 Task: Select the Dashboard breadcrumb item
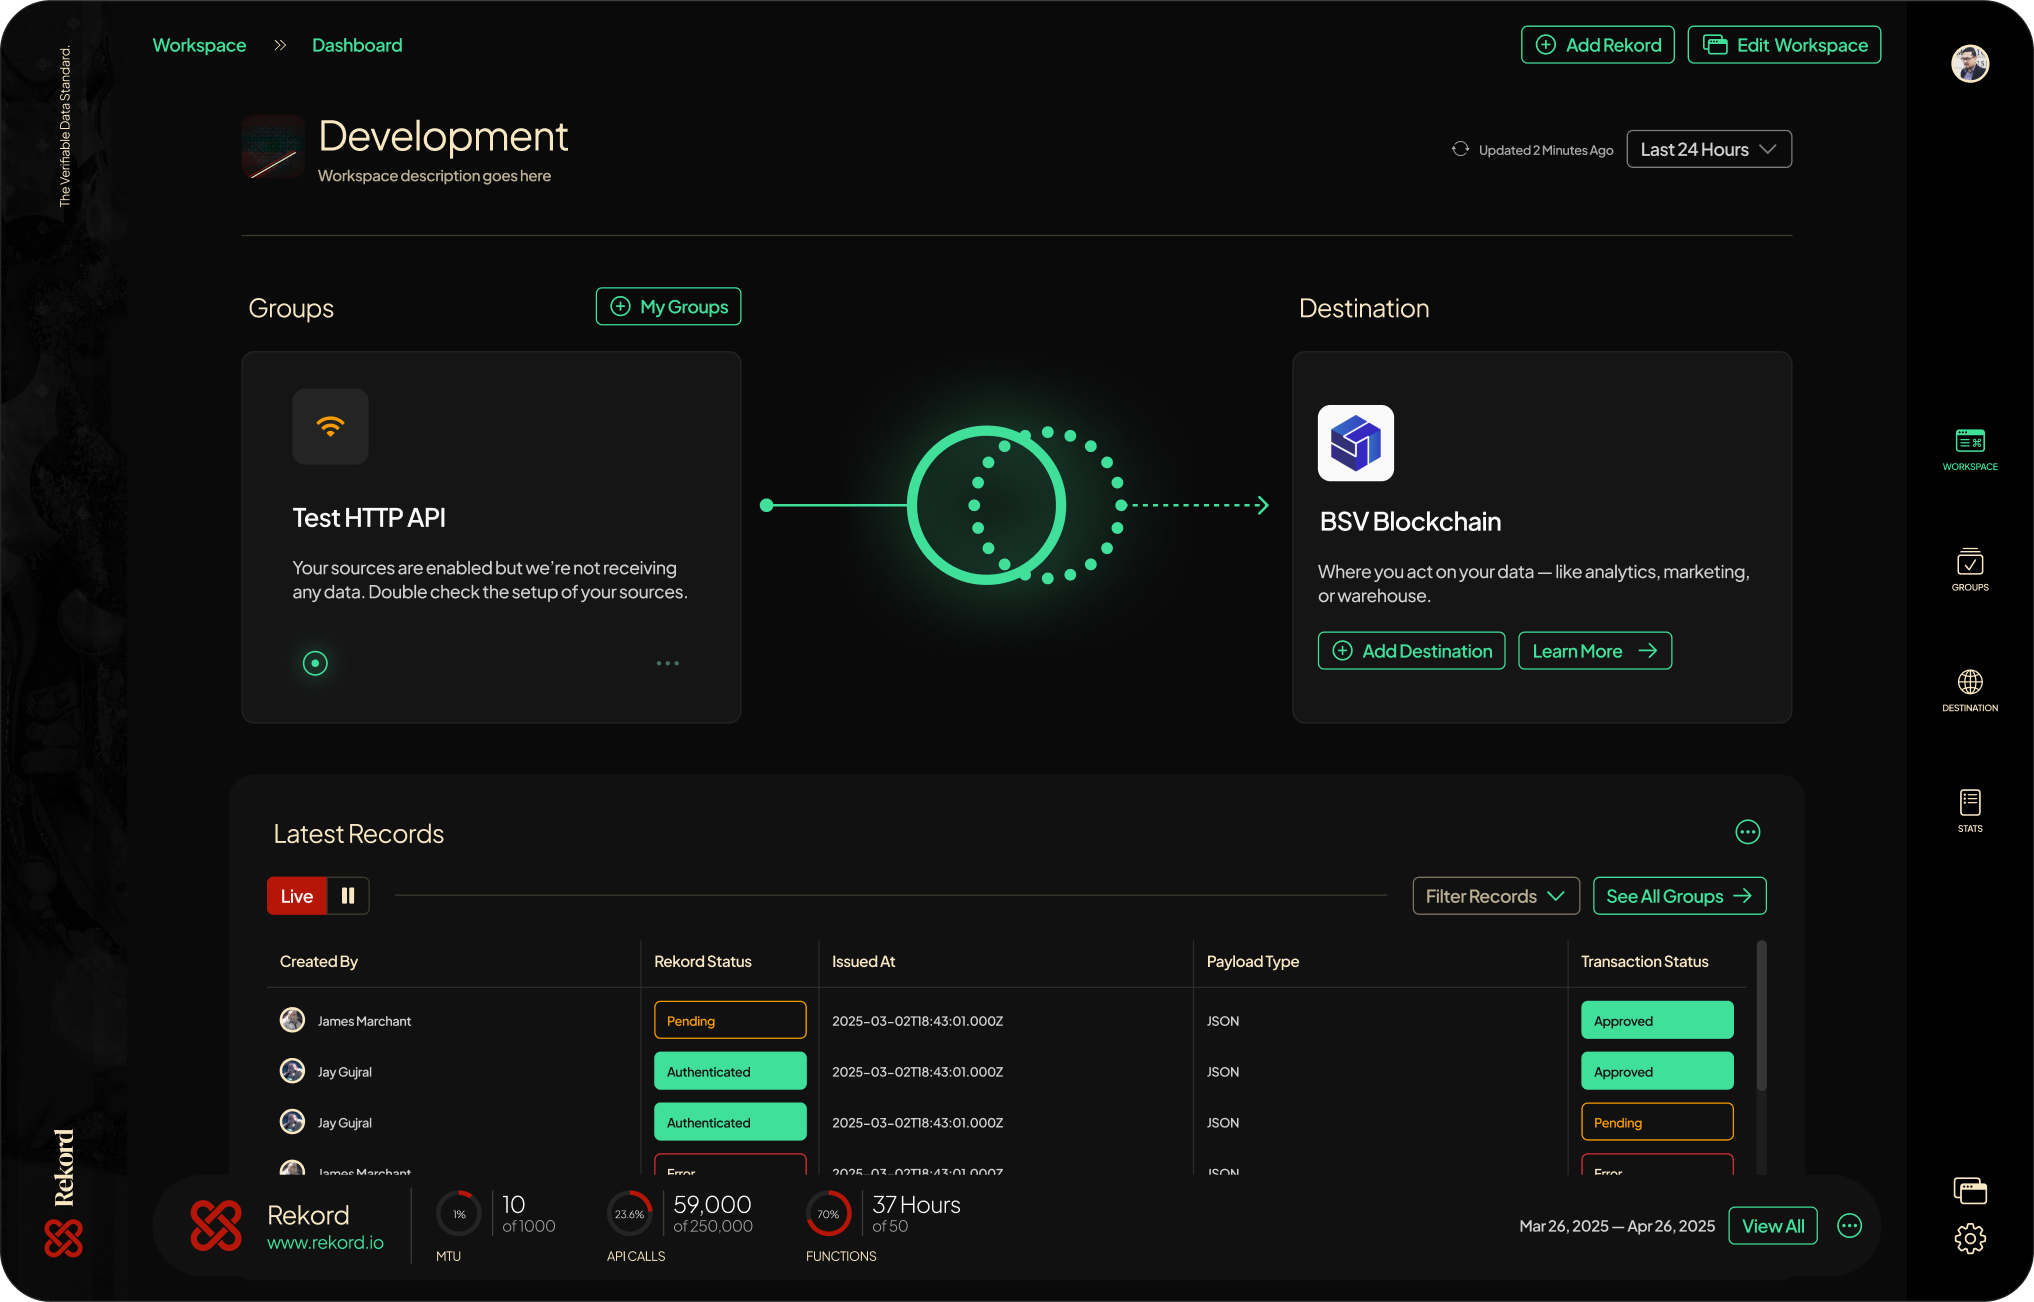point(357,45)
